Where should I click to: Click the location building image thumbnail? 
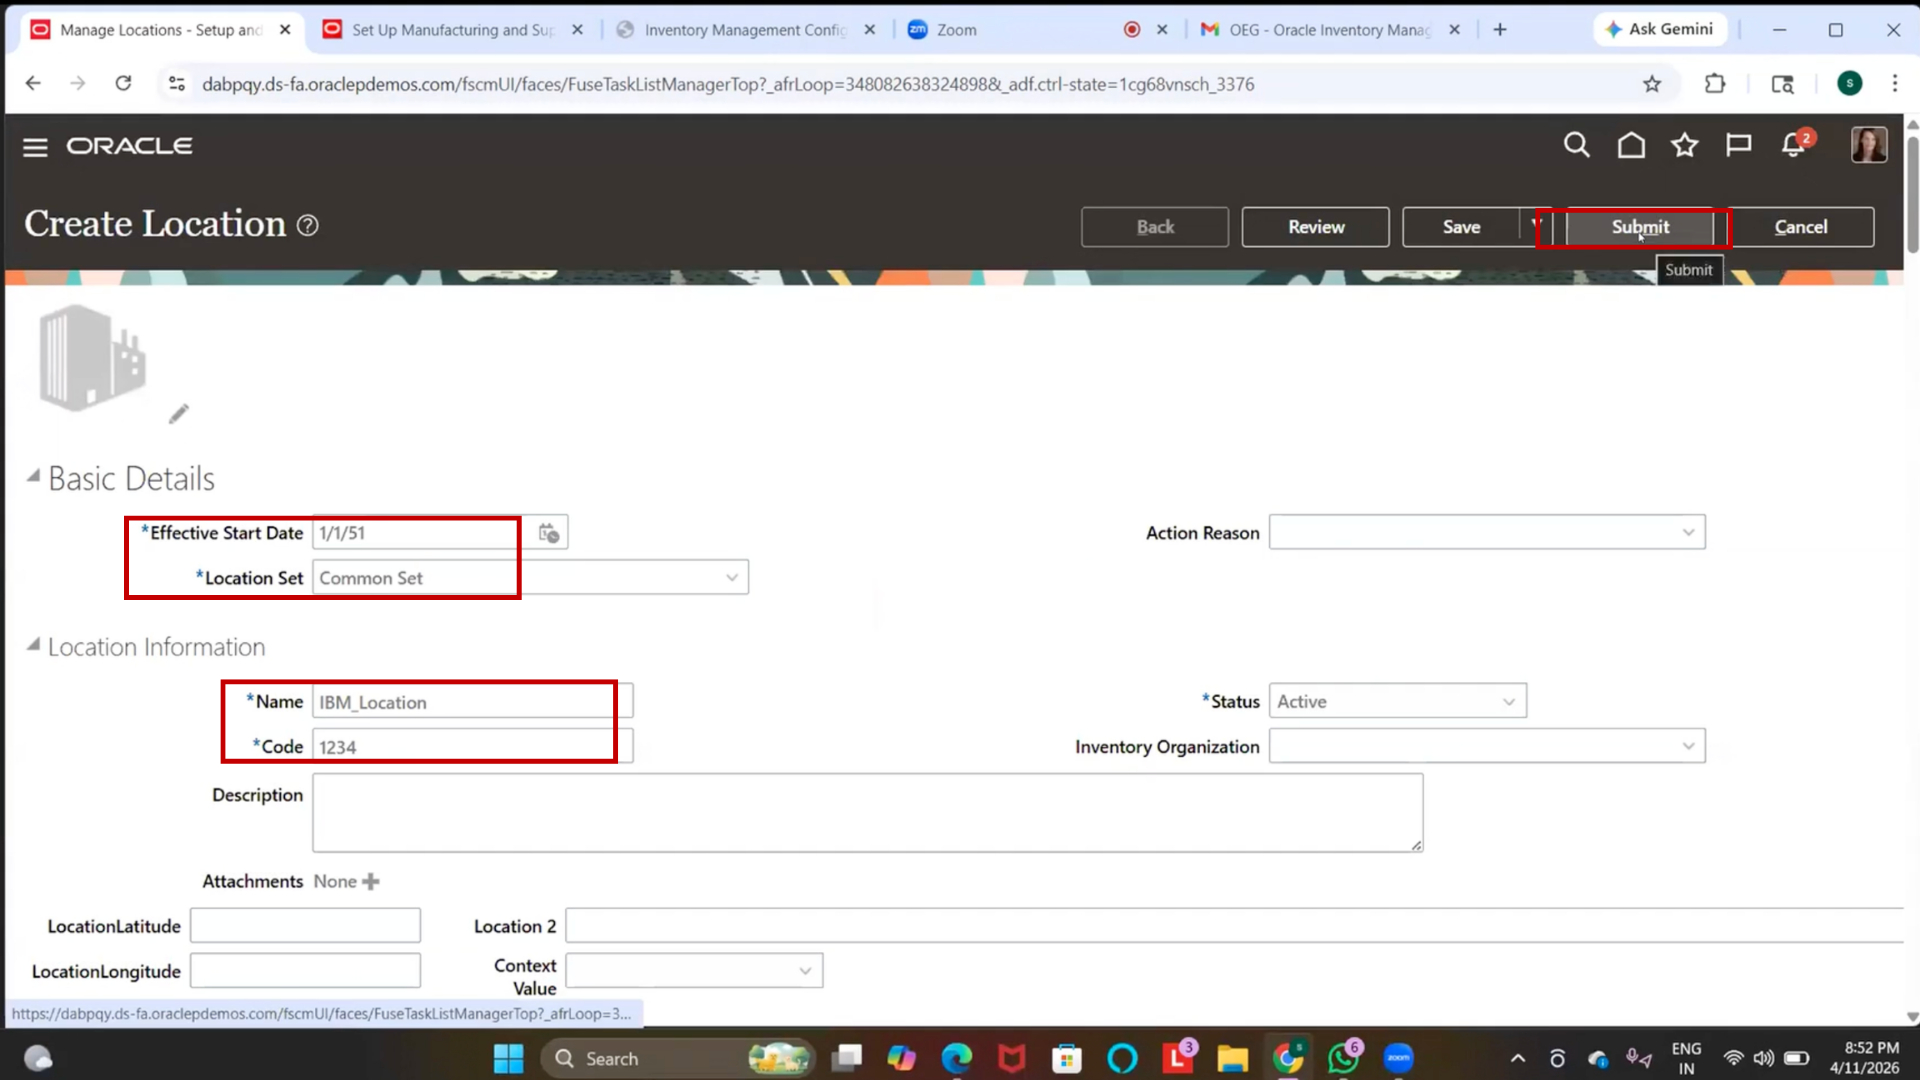tap(93, 358)
